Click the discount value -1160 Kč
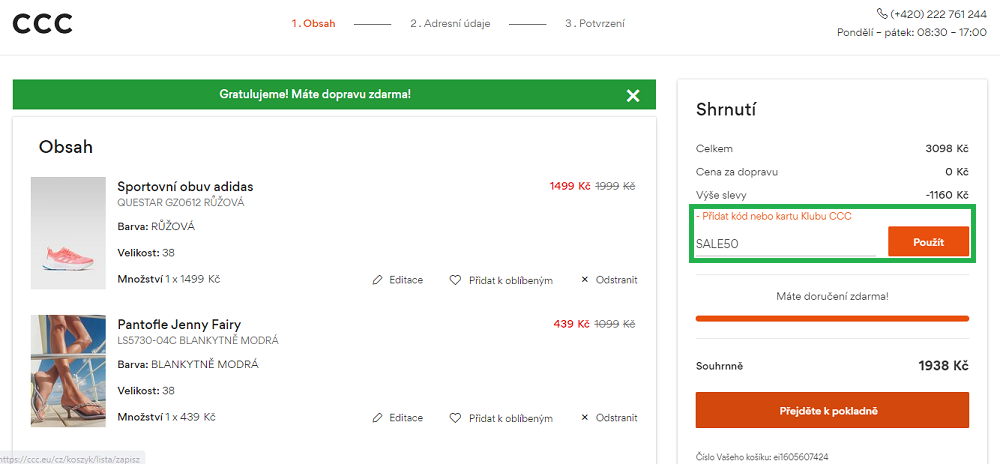 (947, 194)
